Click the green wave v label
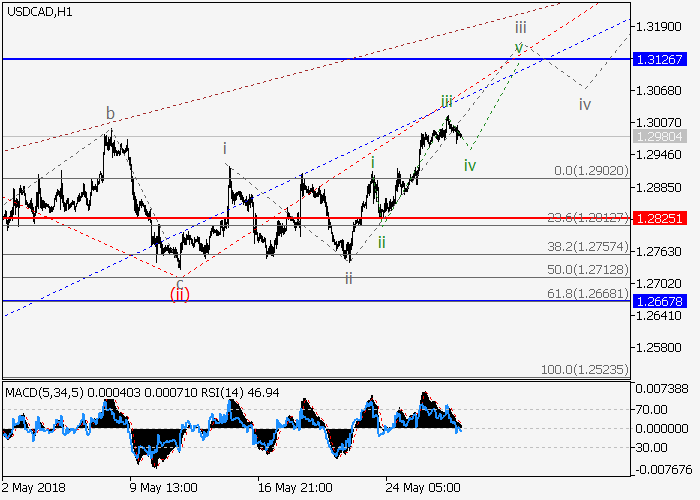The height and width of the screenshot is (500, 700). coord(518,47)
